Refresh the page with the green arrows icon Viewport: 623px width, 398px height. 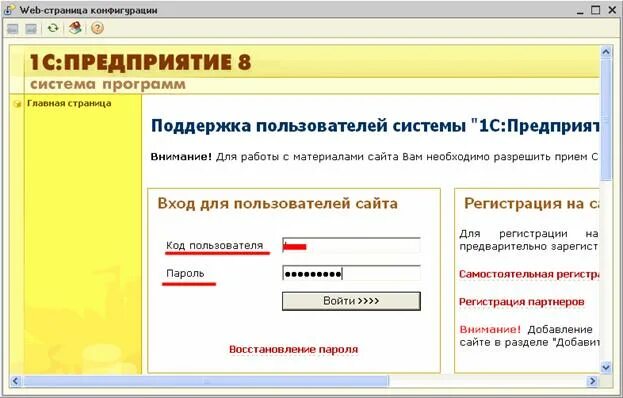(x=53, y=28)
